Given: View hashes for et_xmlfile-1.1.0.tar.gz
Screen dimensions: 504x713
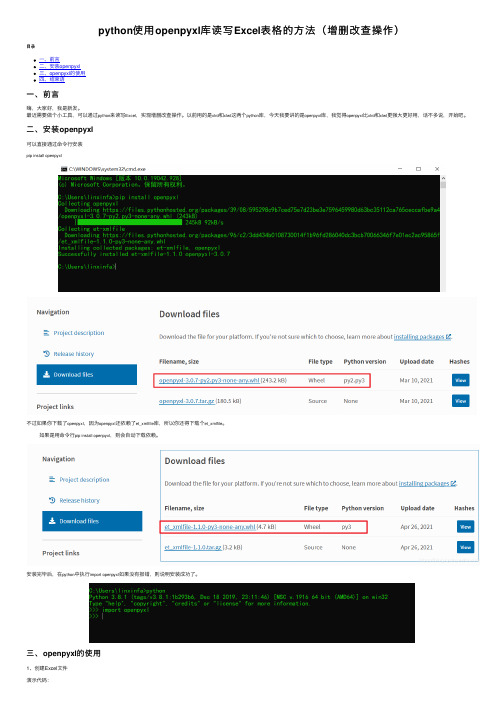Looking at the screenshot, I should pyautogui.click(x=465, y=547).
